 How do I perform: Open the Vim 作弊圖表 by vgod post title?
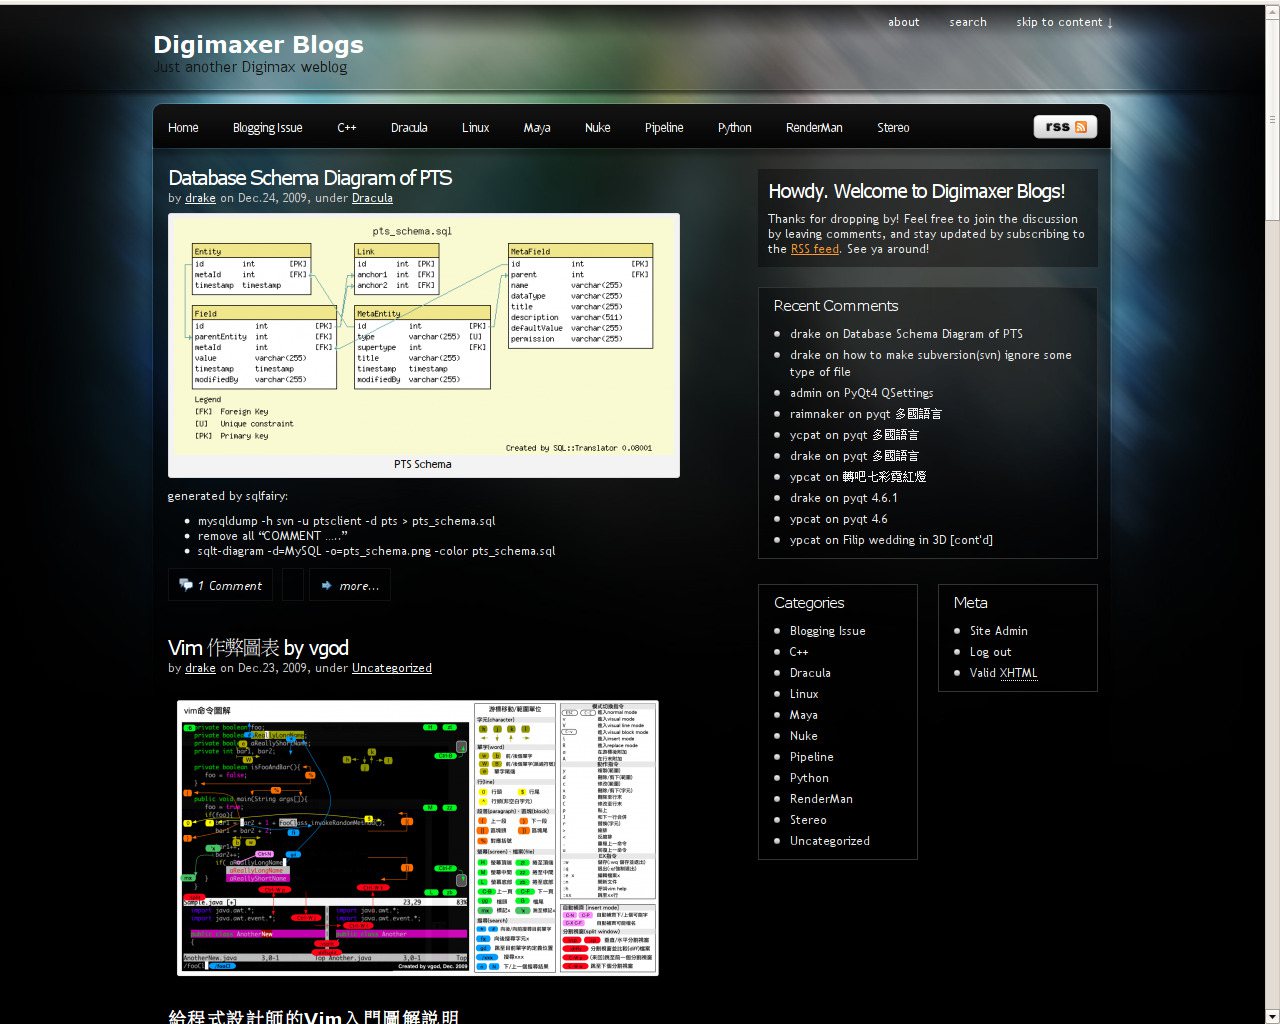click(x=258, y=648)
